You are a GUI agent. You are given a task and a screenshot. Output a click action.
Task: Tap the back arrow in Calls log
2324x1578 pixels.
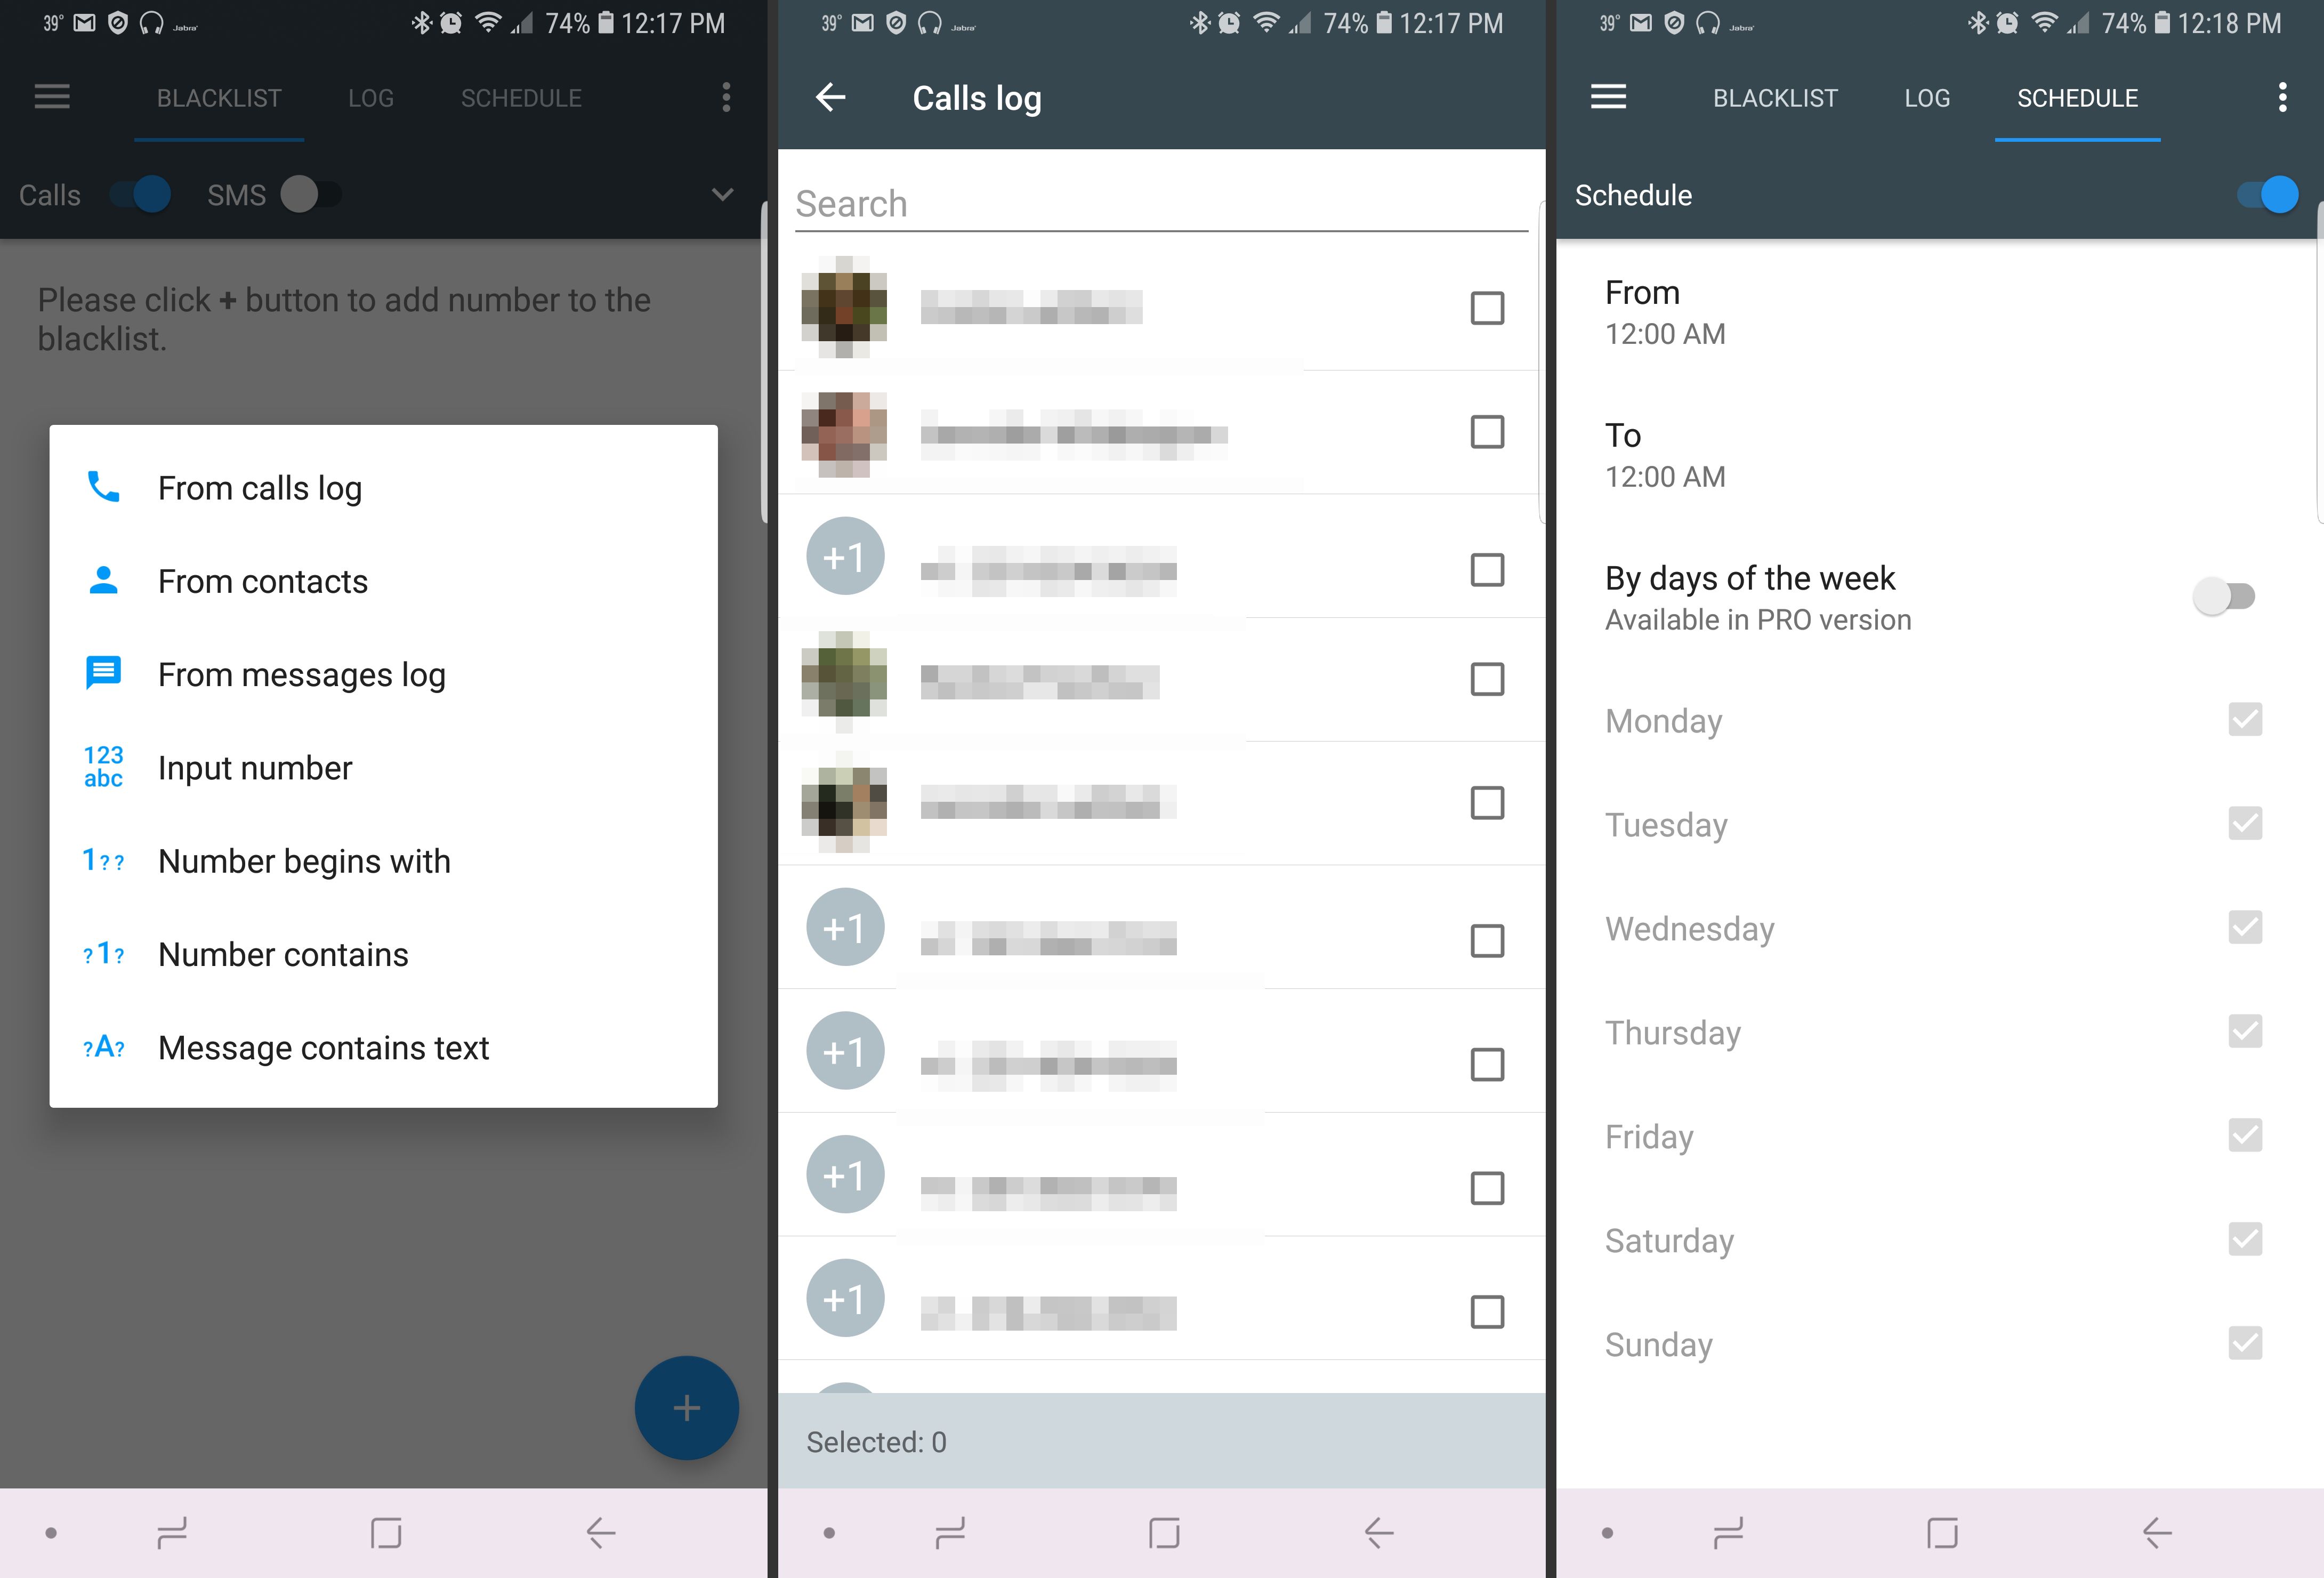point(829,97)
